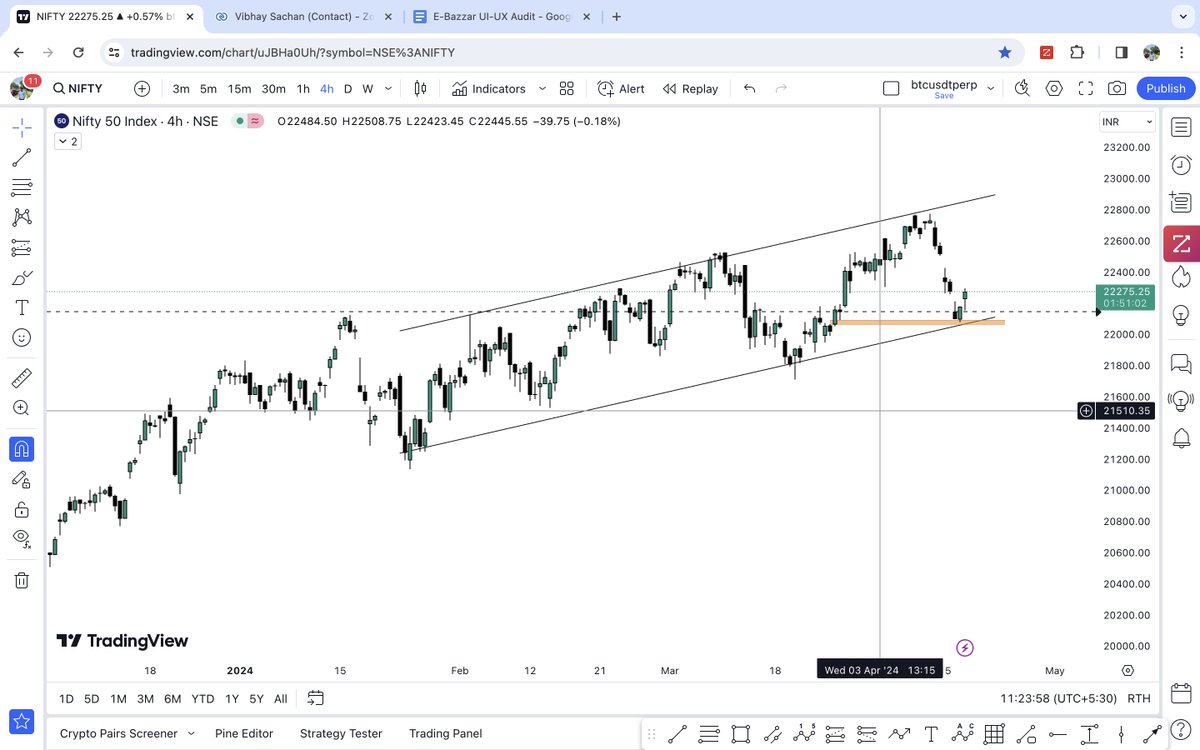
Task: Select the D daily timeframe
Action: click(348, 88)
